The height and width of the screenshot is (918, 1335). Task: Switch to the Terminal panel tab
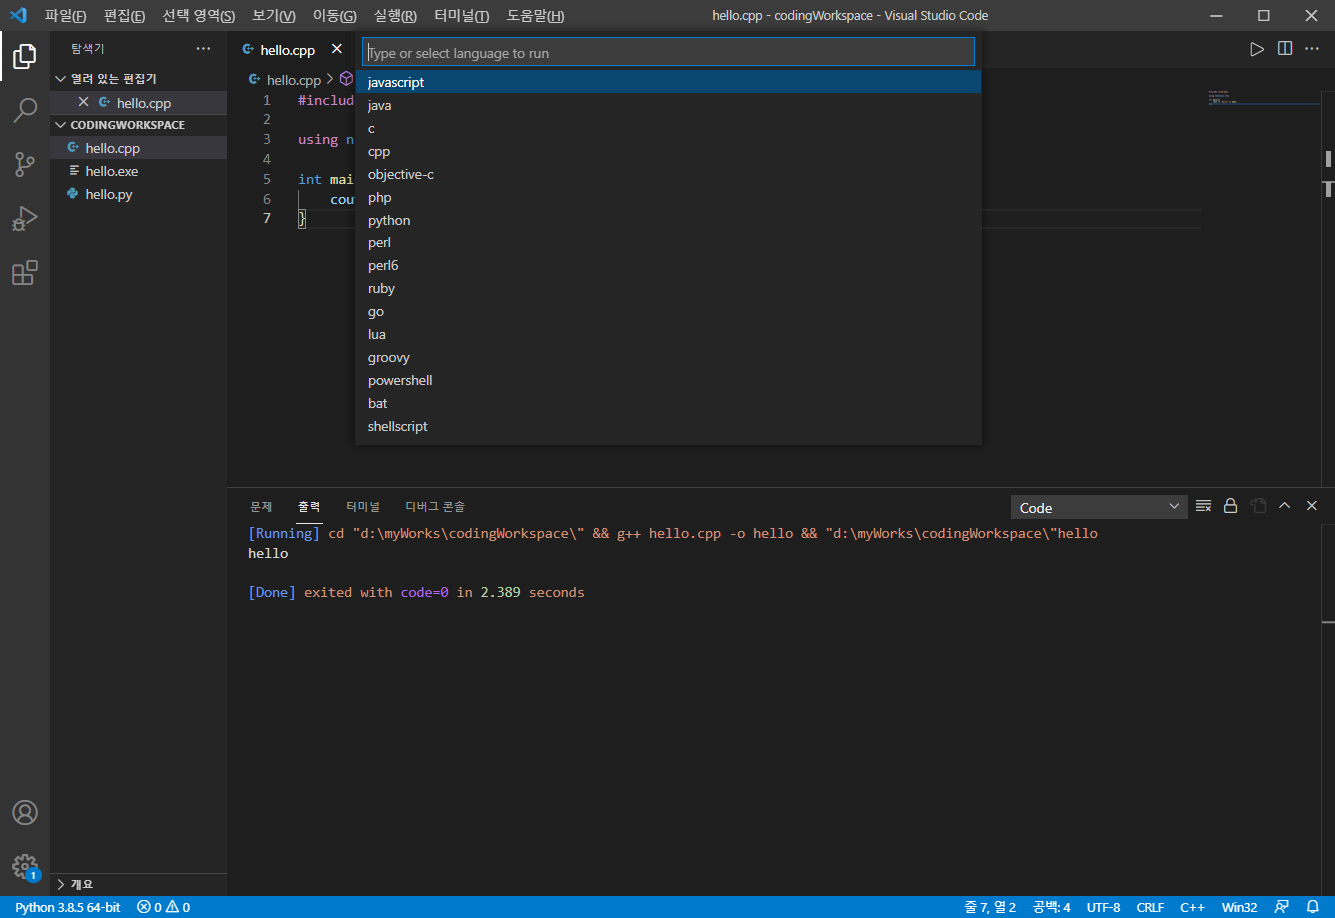363,506
